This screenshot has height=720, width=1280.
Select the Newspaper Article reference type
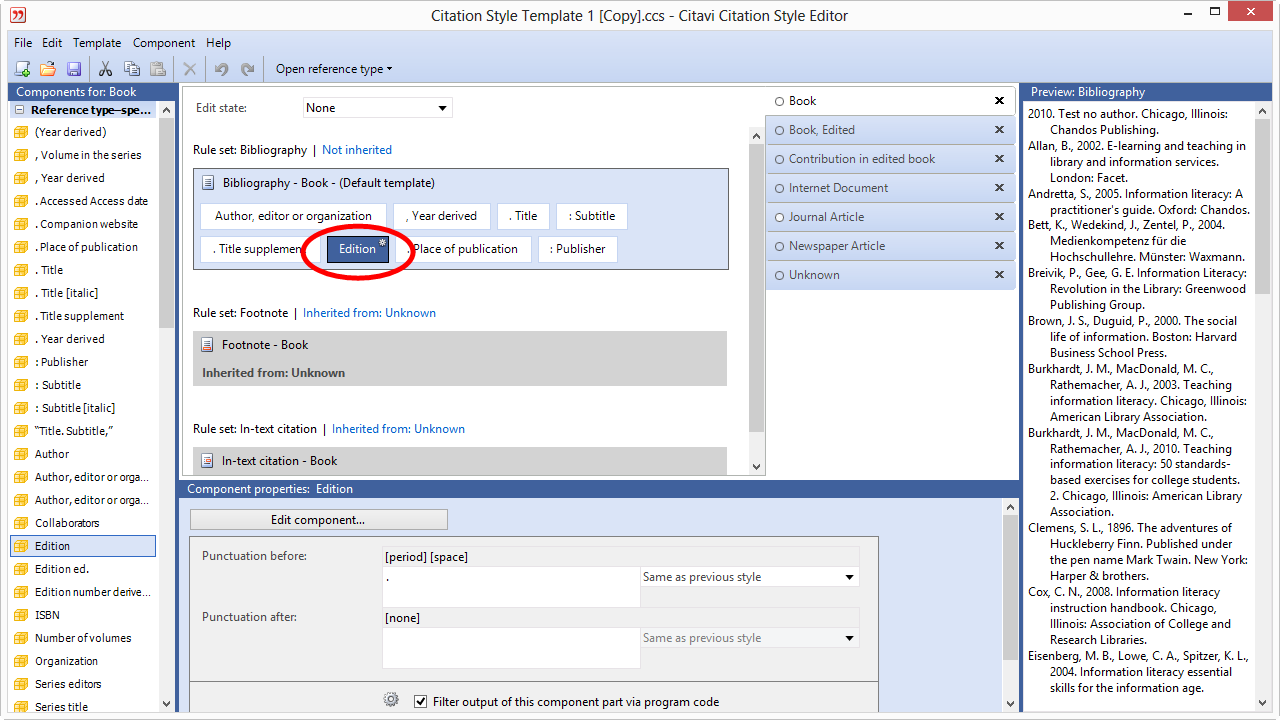890,246
